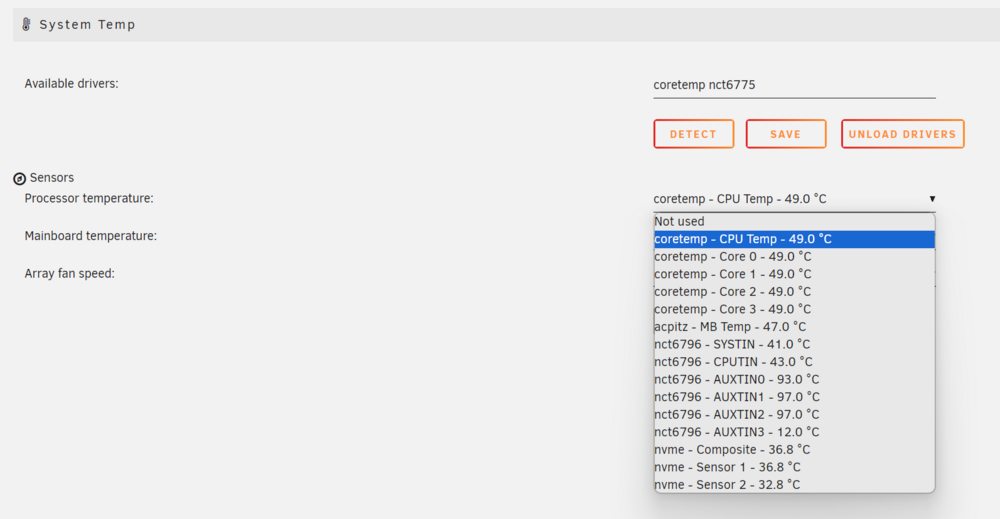The height and width of the screenshot is (519, 1000).
Task: Choose coretemp - Core 2 option
Action: click(x=794, y=291)
